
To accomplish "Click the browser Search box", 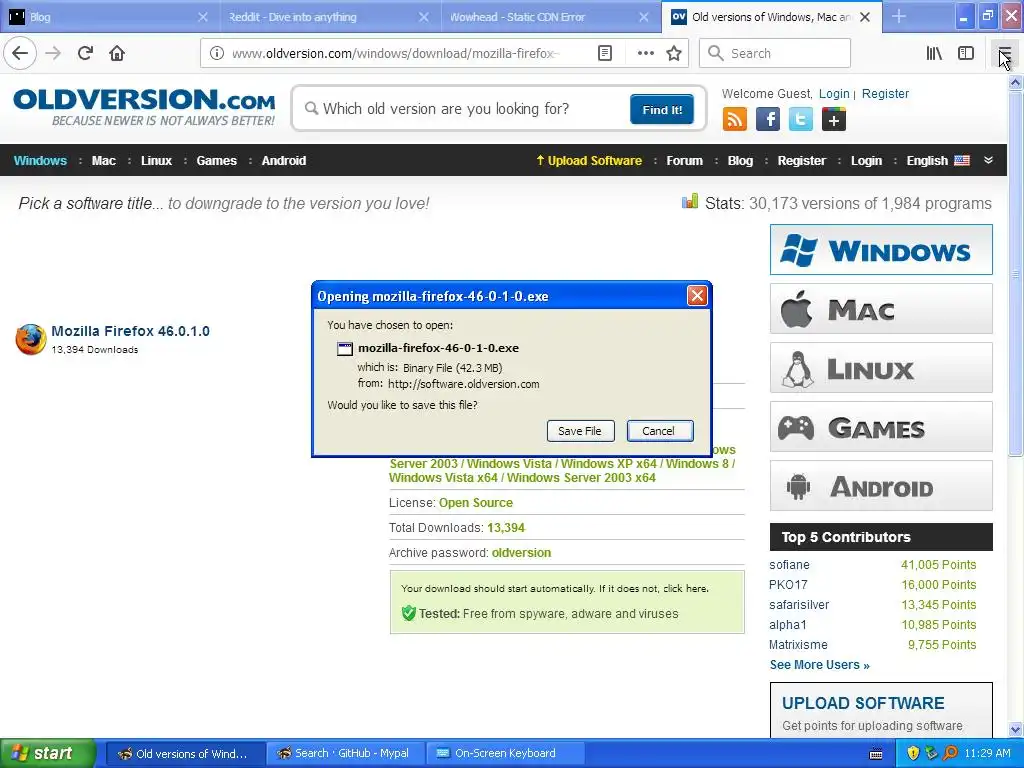I will coord(775,53).
